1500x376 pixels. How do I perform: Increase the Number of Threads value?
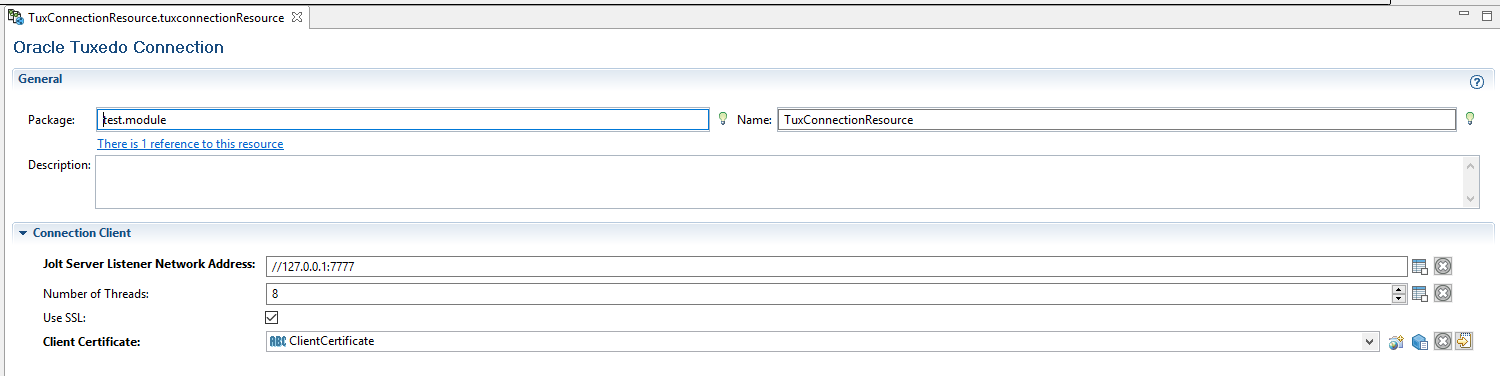pyautogui.click(x=1398, y=289)
